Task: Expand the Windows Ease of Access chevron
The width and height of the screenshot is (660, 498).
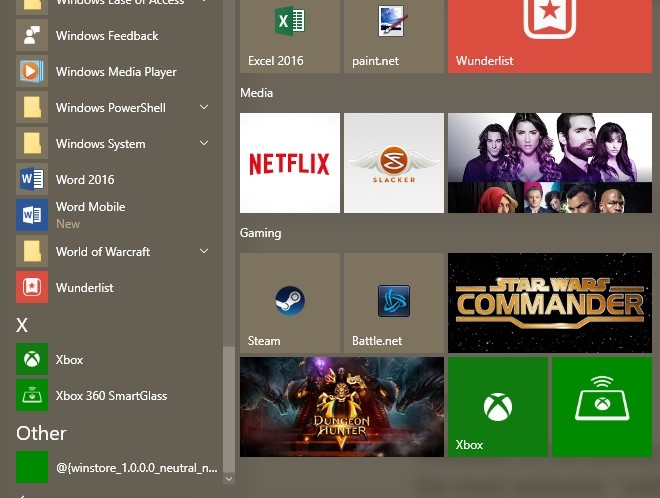Action: point(204,1)
